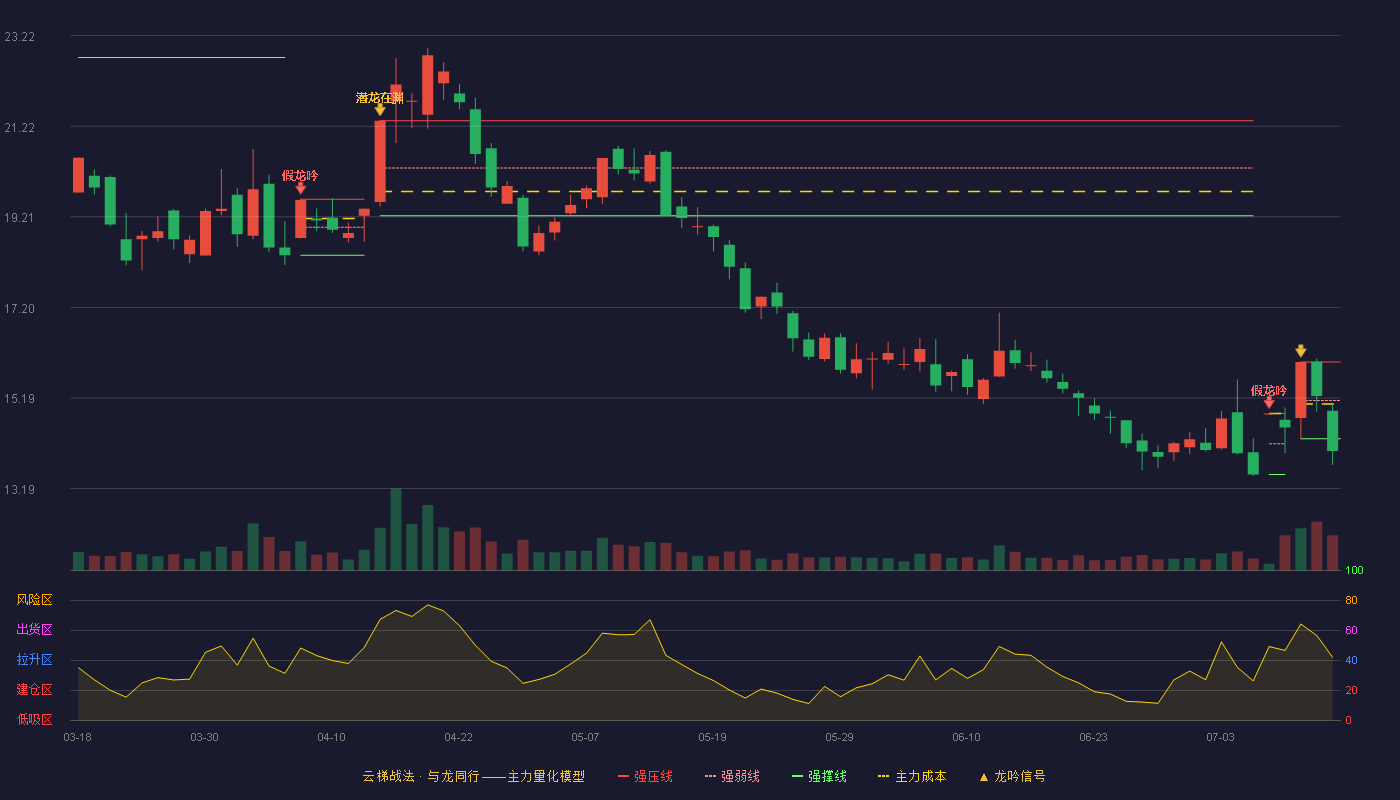The height and width of the screenshot is (800, 1400).
Task: Click the 05-29 date label
Action: click(839, 737)
